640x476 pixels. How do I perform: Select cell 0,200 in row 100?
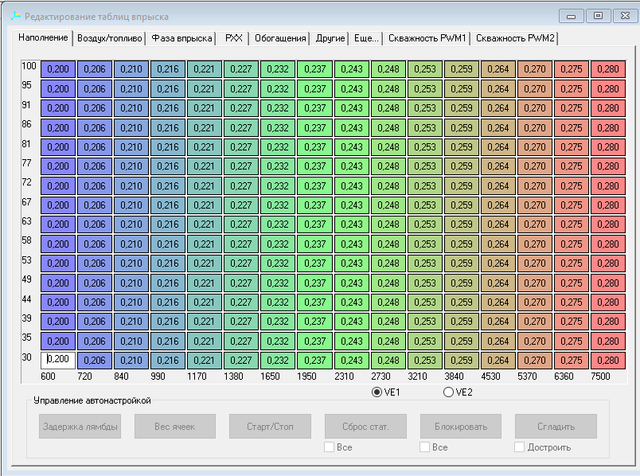coord(58,69)
